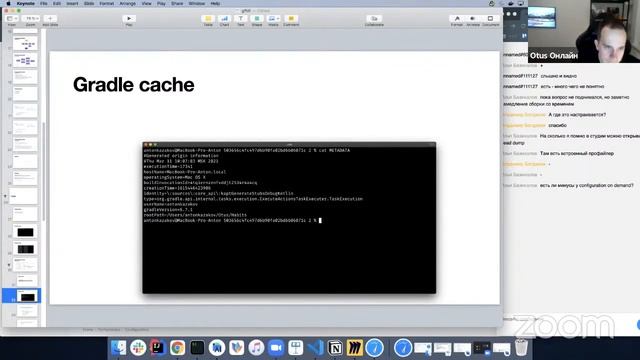This screenshot has width=640, height=360.
Task: Click the Otus Онлайн webcam video tile
Action: [584, 31]
